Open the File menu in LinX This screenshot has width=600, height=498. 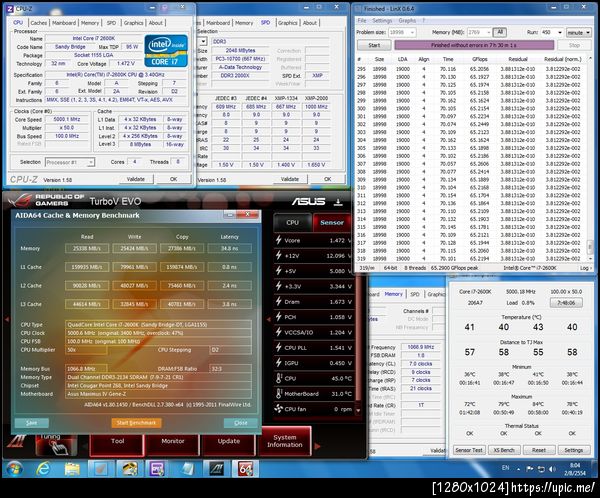[362, 20]
